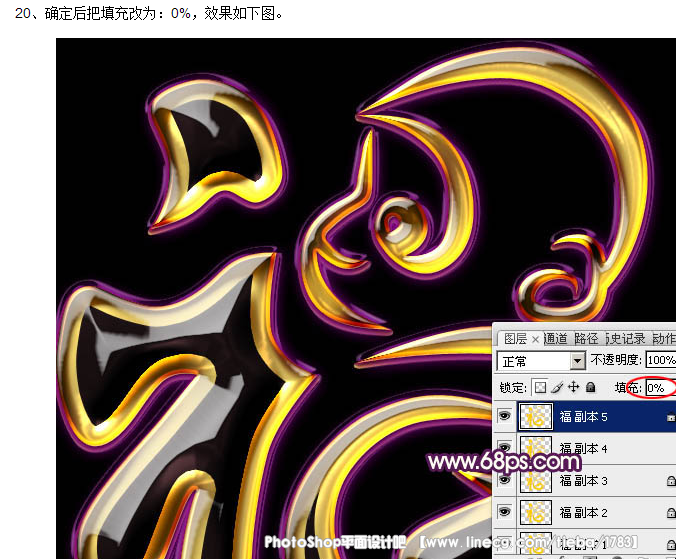The height and width of the screenshot is (559, 688).
Task: Click lock icon on 福 副本 5 layer
Action: click(670, 416)
